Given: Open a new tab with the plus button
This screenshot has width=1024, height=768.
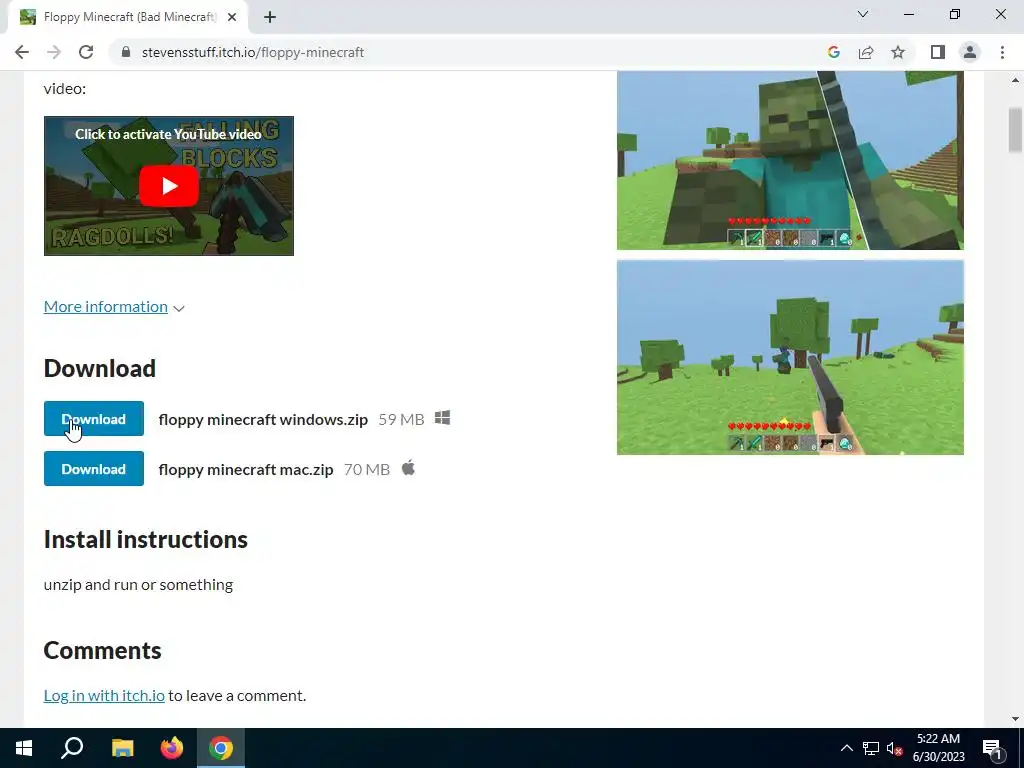Looking at the screenshot, I should point(270,17).
